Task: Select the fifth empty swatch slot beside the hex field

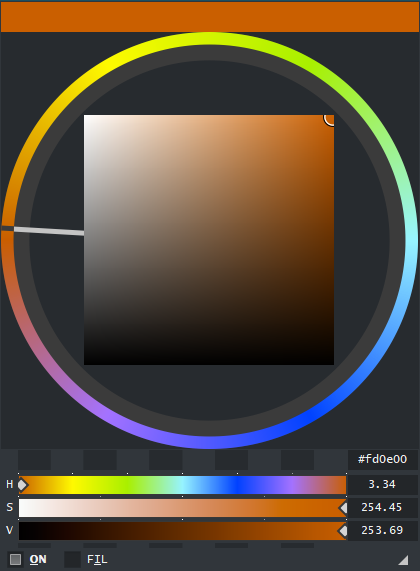Action: pyautogui.click(x=297, y=460)
